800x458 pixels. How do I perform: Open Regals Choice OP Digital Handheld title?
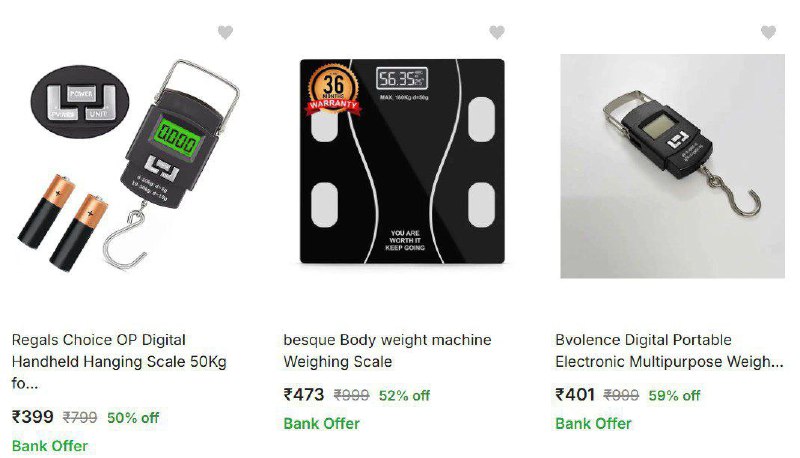(x=119, y=361)
